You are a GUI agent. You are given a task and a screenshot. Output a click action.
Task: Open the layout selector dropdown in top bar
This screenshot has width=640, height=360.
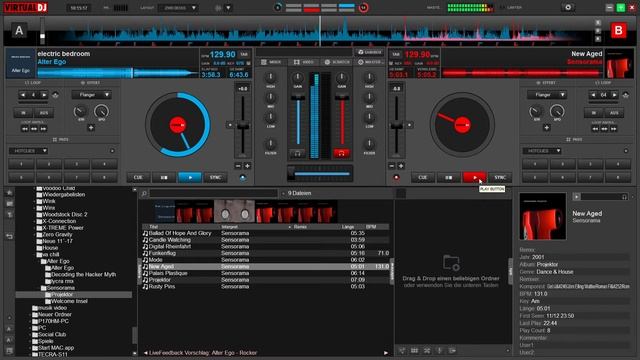[178, 8]
